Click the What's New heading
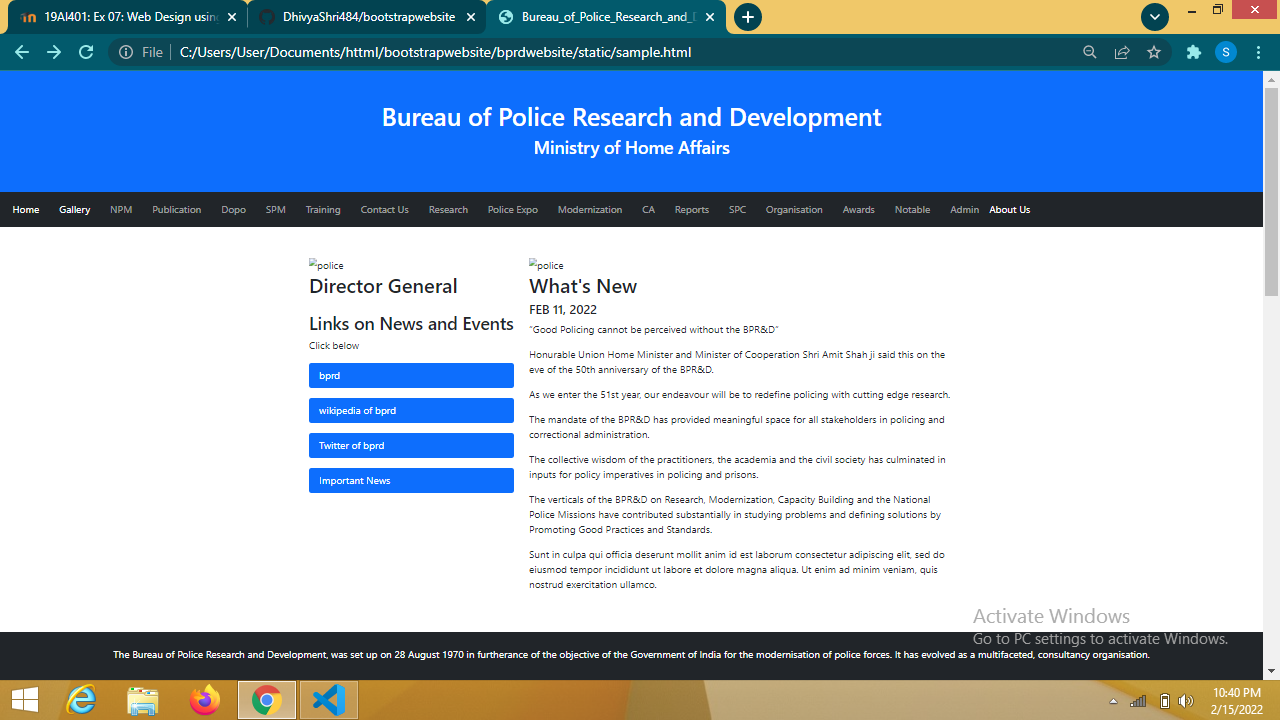The width and height of the screenshot is (1280, 720). coord(583,286)
